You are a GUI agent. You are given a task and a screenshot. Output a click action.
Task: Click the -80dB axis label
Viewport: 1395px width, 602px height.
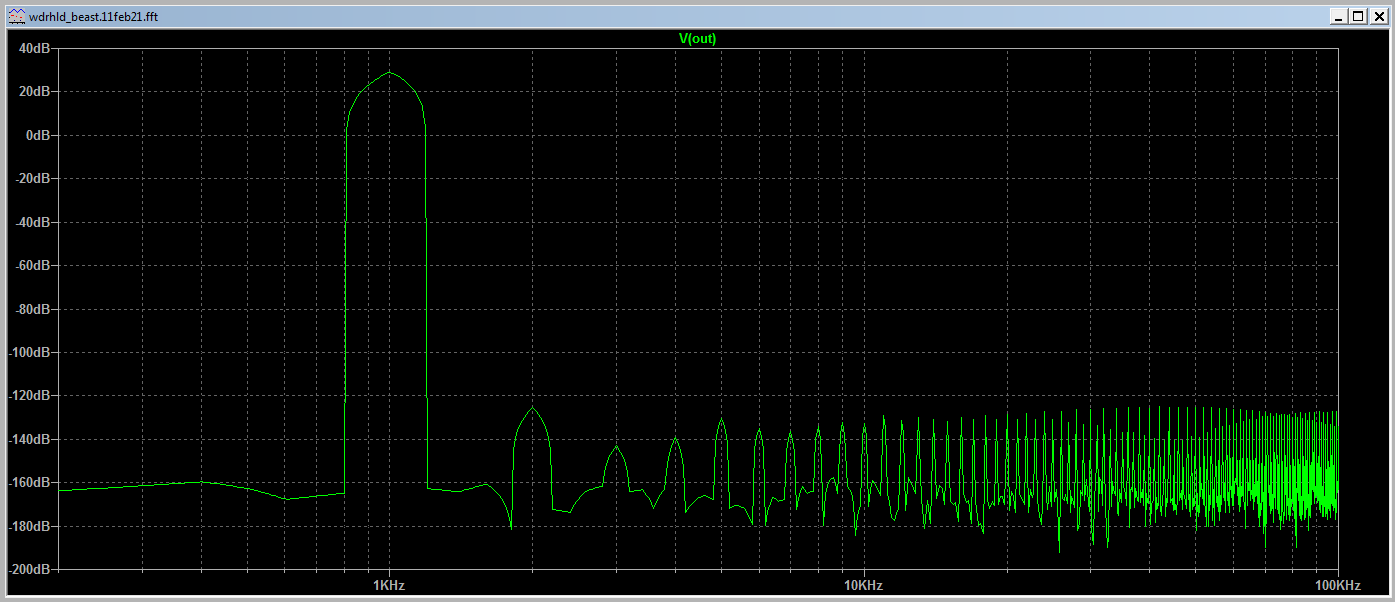[x=32, y=309]
